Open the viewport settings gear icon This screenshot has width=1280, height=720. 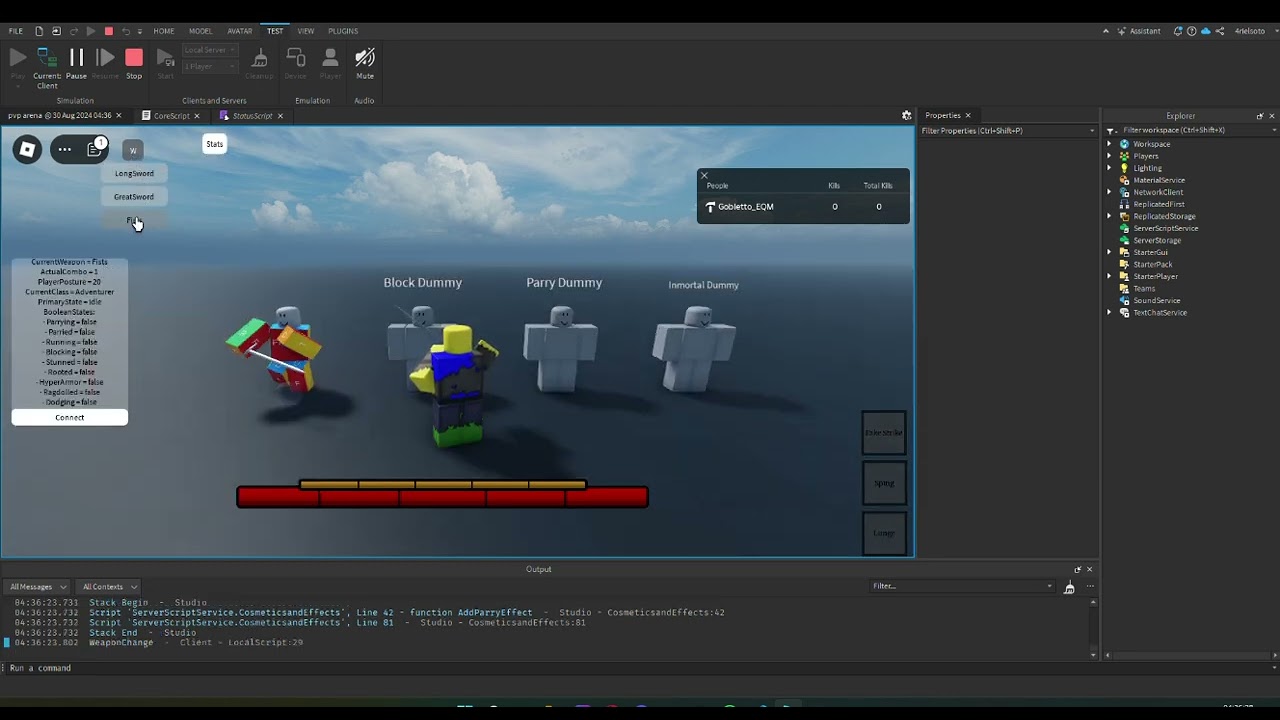(x=907, y=116)
